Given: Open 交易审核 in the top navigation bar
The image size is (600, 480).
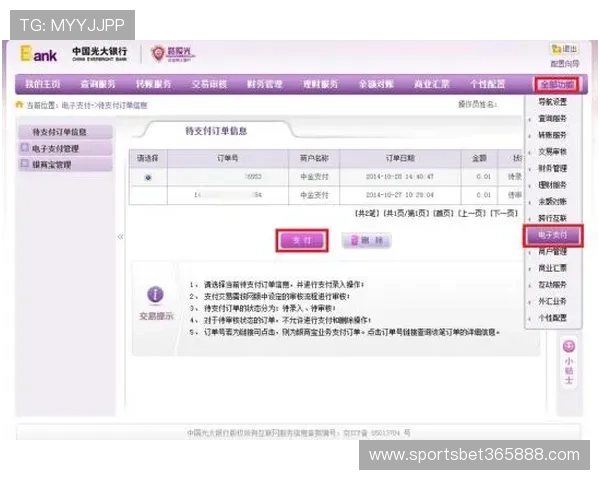Looking at the screenshot, I should click(209, 84).
